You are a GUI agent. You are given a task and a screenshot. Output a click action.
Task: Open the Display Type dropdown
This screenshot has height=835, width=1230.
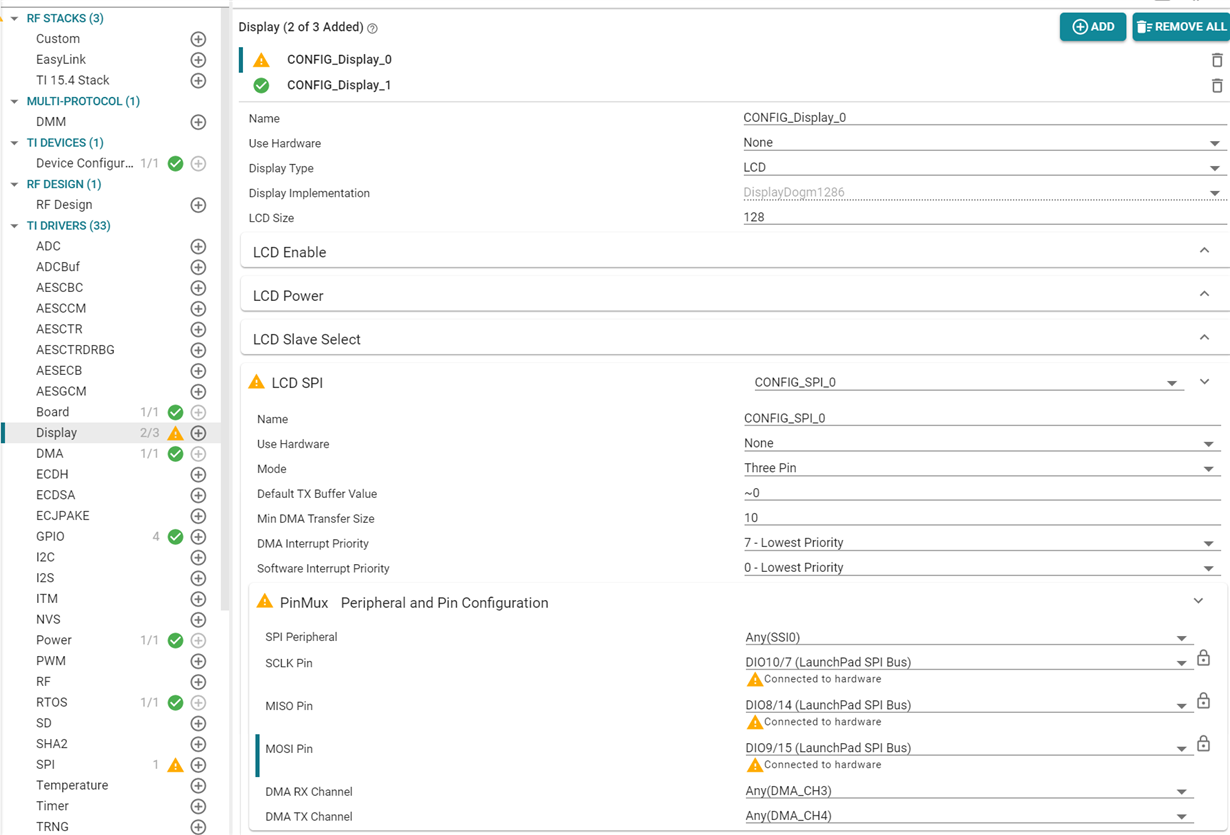(x=984, y=168)
